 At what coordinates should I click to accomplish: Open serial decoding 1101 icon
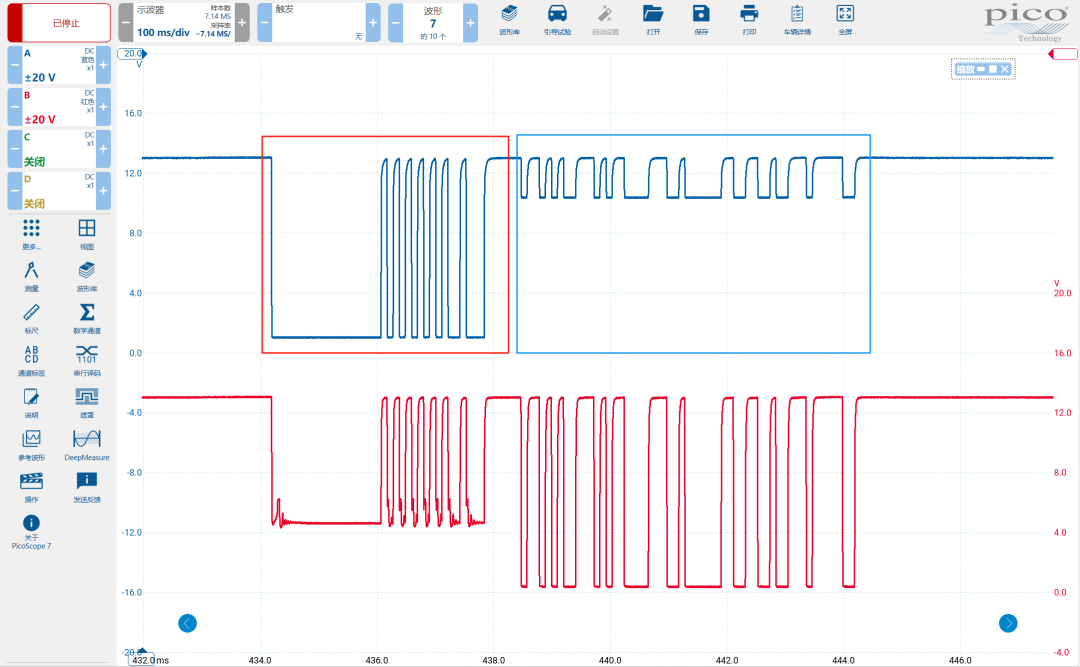(87, 361)
